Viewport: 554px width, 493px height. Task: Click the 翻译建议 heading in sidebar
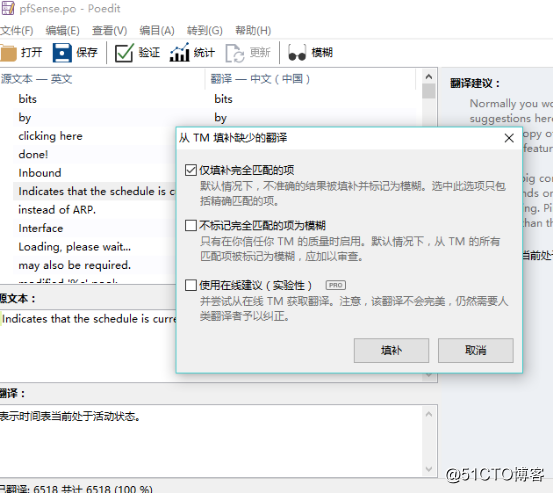[475, 84]
